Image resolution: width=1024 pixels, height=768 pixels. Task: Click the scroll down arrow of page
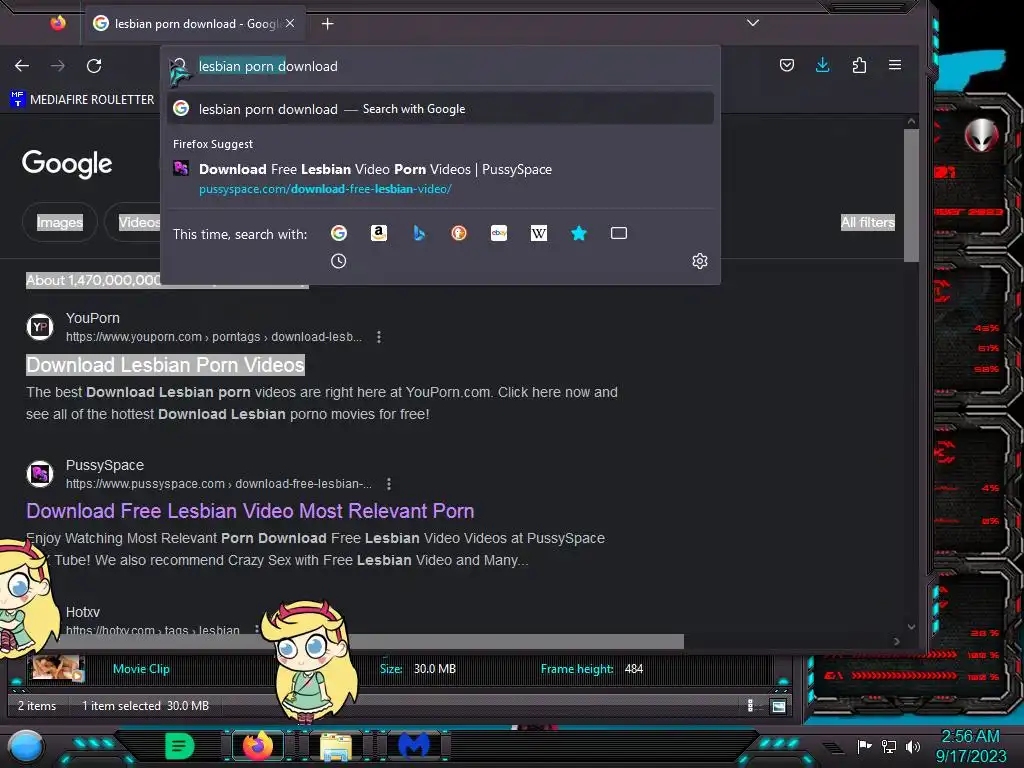tap(911, 626)
